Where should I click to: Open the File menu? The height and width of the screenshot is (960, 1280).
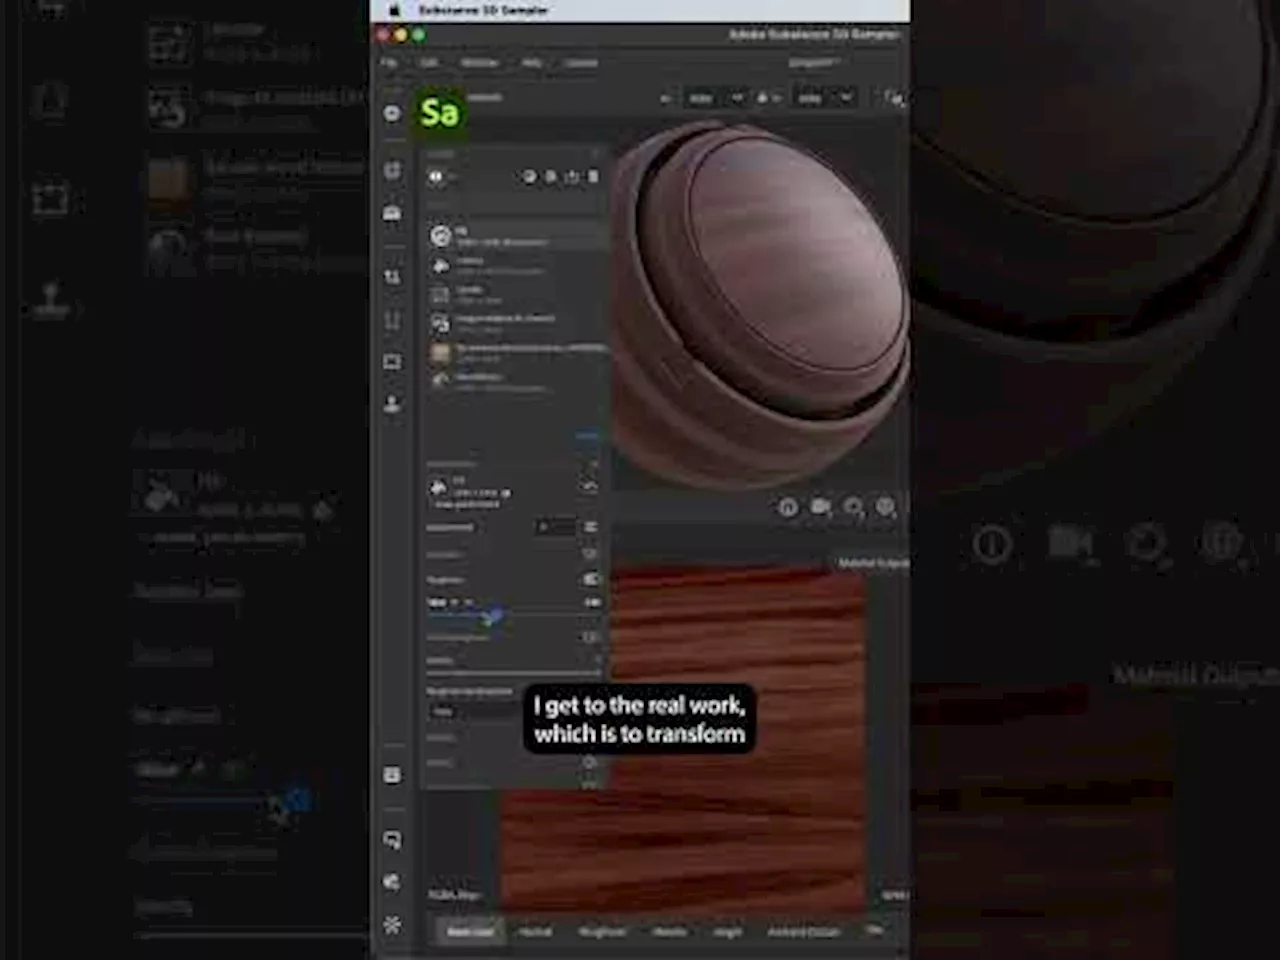click(389, 63)
